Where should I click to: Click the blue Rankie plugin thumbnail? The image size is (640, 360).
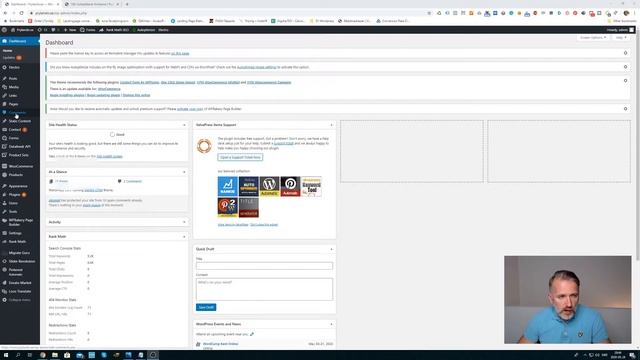[x=228, y=186]
